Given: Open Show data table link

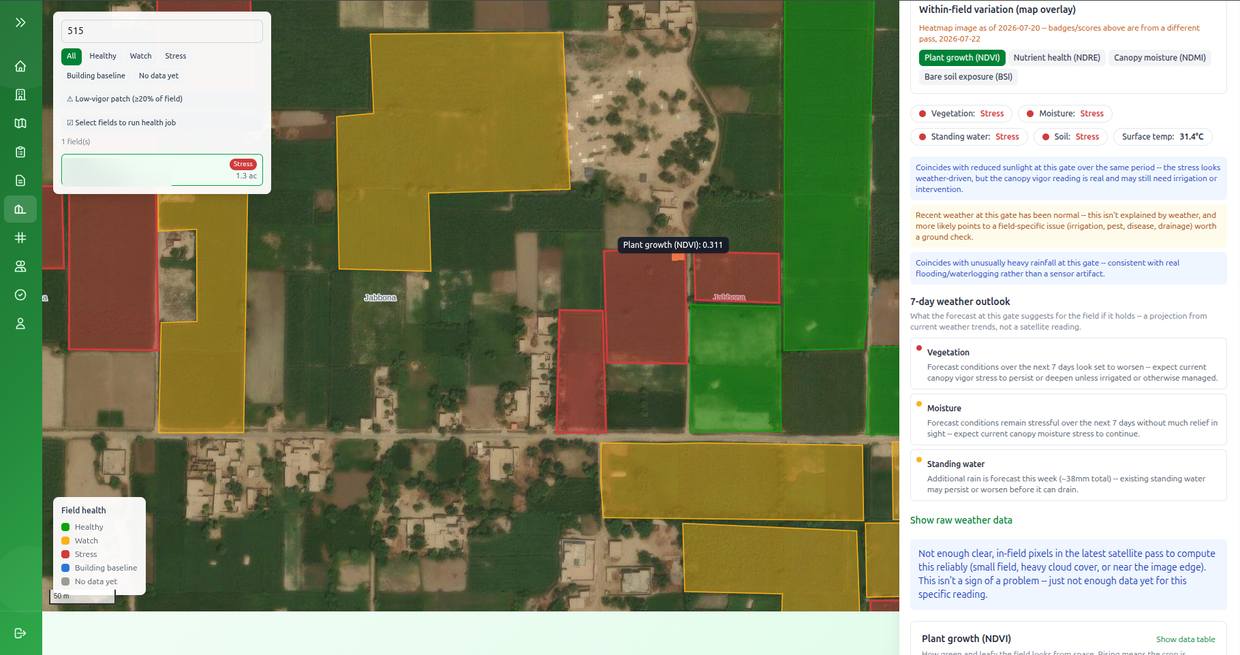Looking at the screenshot, I should click(x=1186, y=639).
